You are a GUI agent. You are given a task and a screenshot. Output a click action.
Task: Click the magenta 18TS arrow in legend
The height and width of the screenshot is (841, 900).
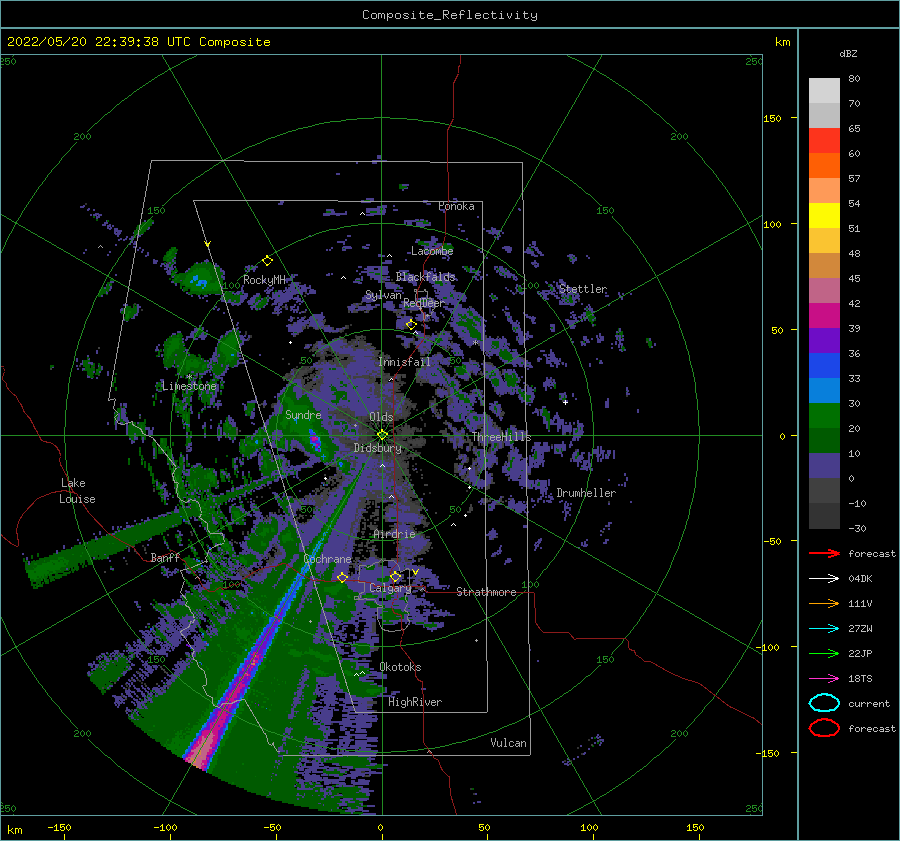pyautogui.click(x=824, y=679)
